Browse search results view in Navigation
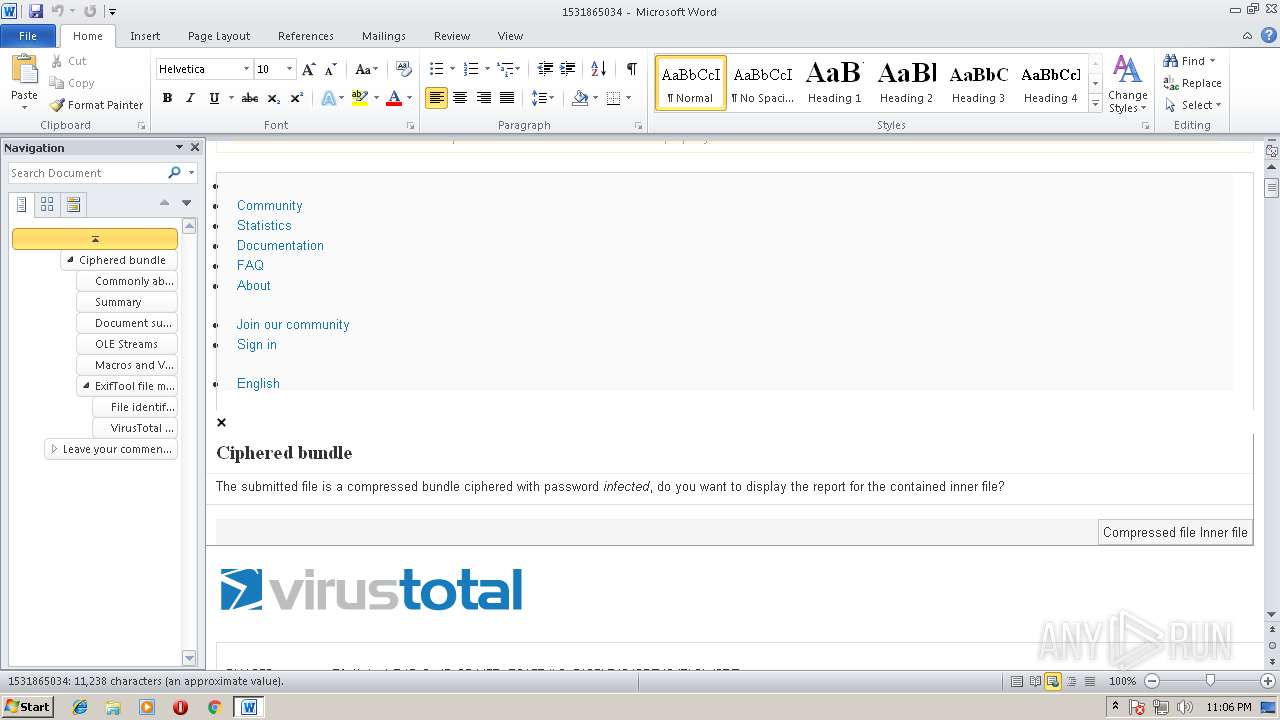 73,205
